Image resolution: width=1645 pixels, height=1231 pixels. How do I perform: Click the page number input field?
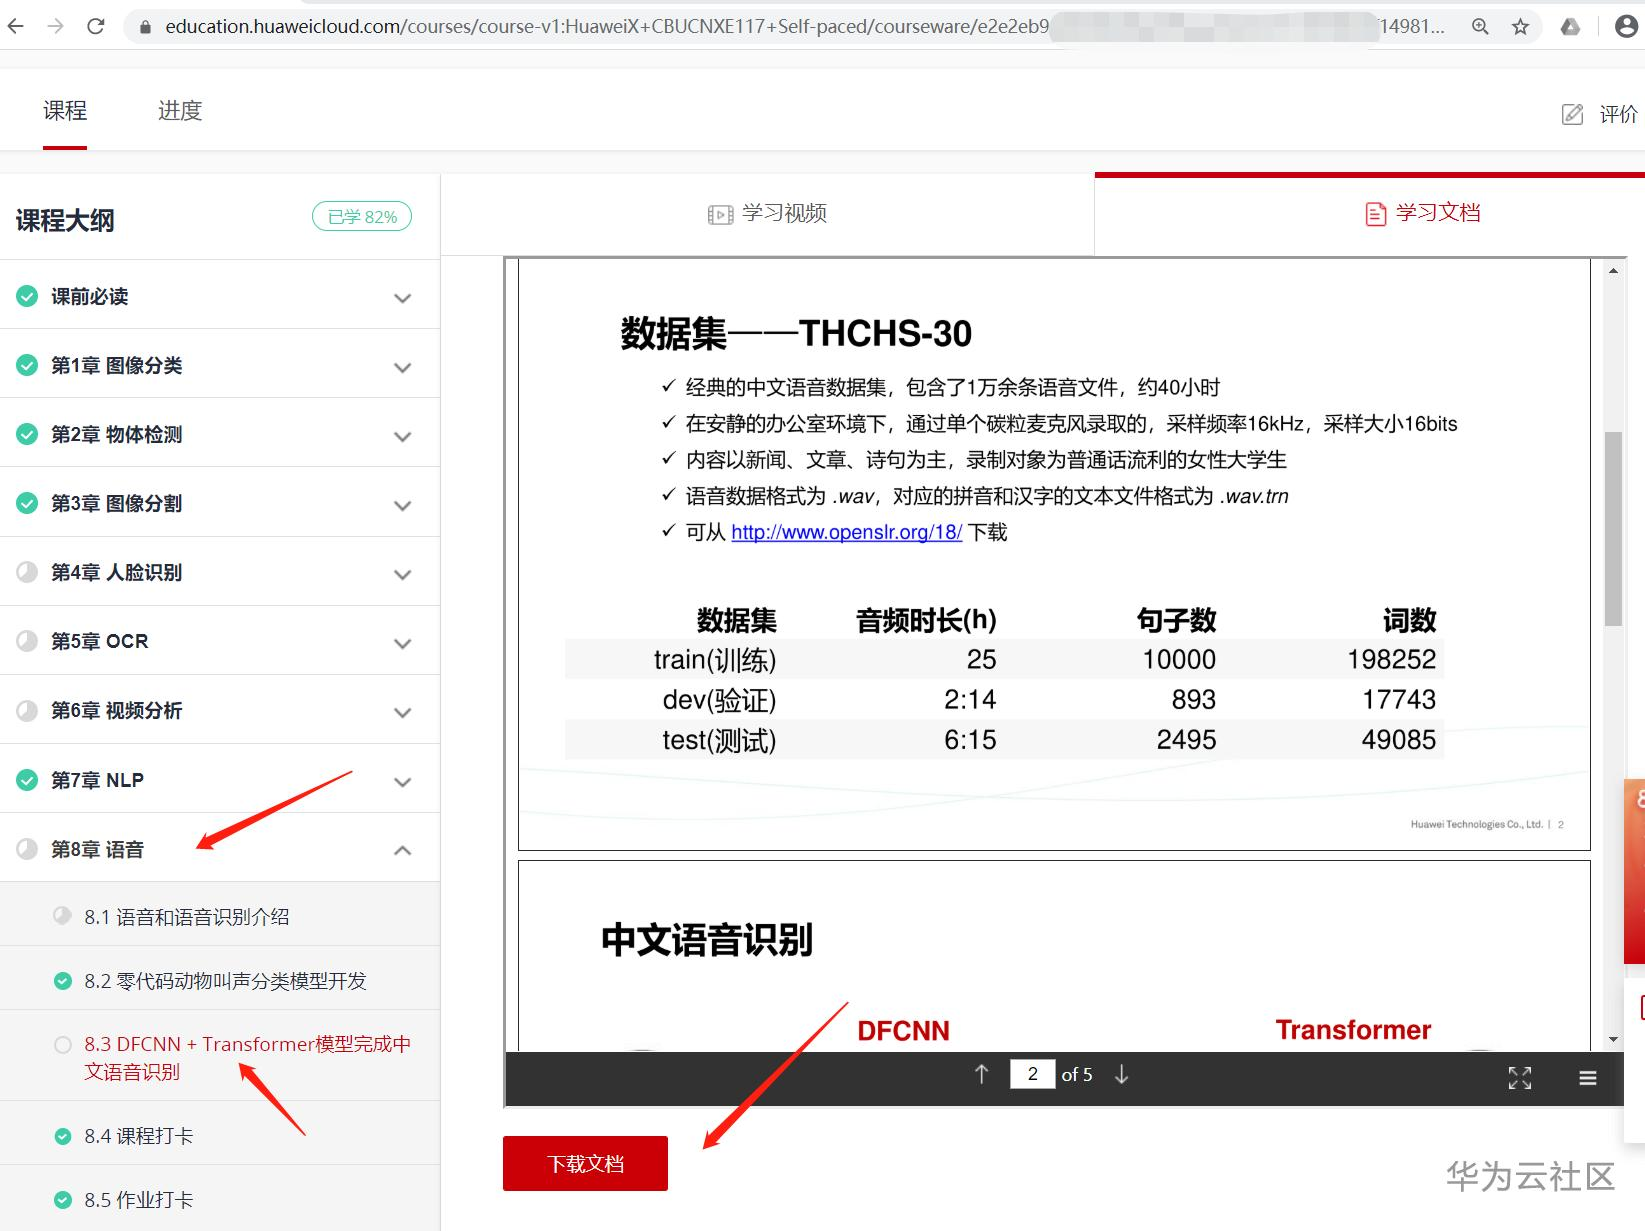click(1032, 1074)
